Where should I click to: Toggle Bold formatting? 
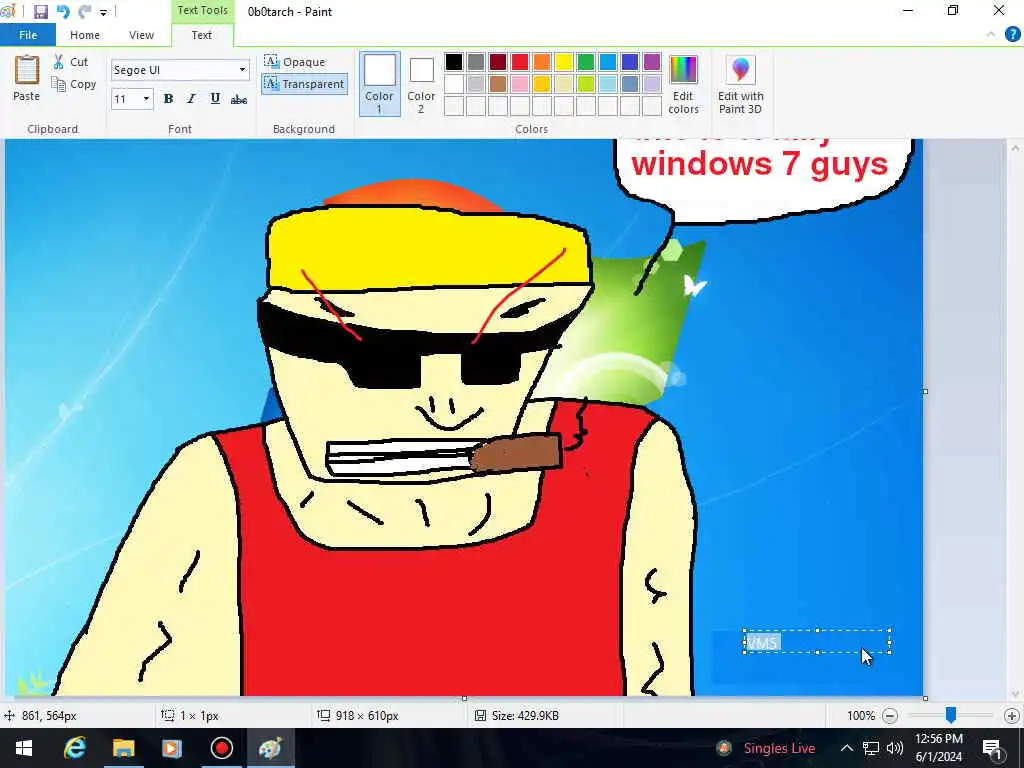click(x=168, y=99)
